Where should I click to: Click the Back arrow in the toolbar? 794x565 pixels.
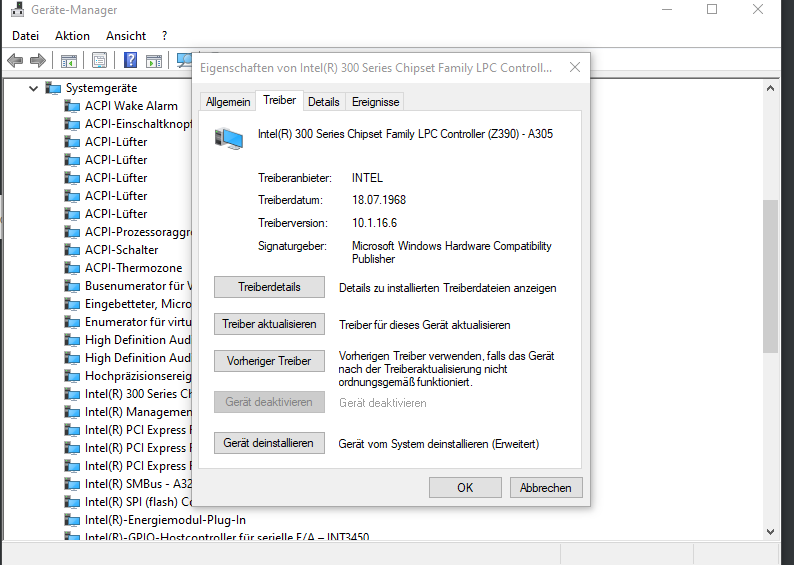tap(15, 61)
